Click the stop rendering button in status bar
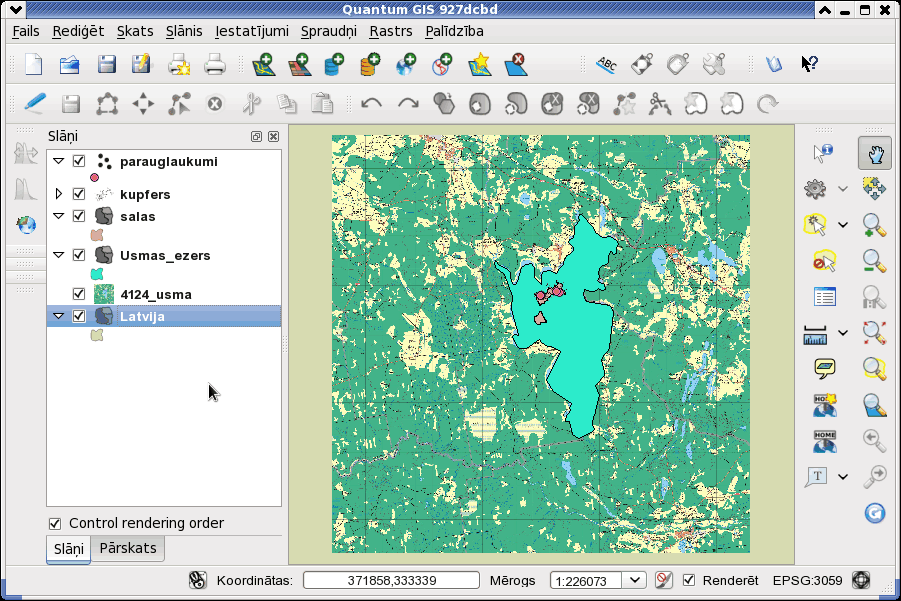Screen dimensions: 901x601 point(663,580)
